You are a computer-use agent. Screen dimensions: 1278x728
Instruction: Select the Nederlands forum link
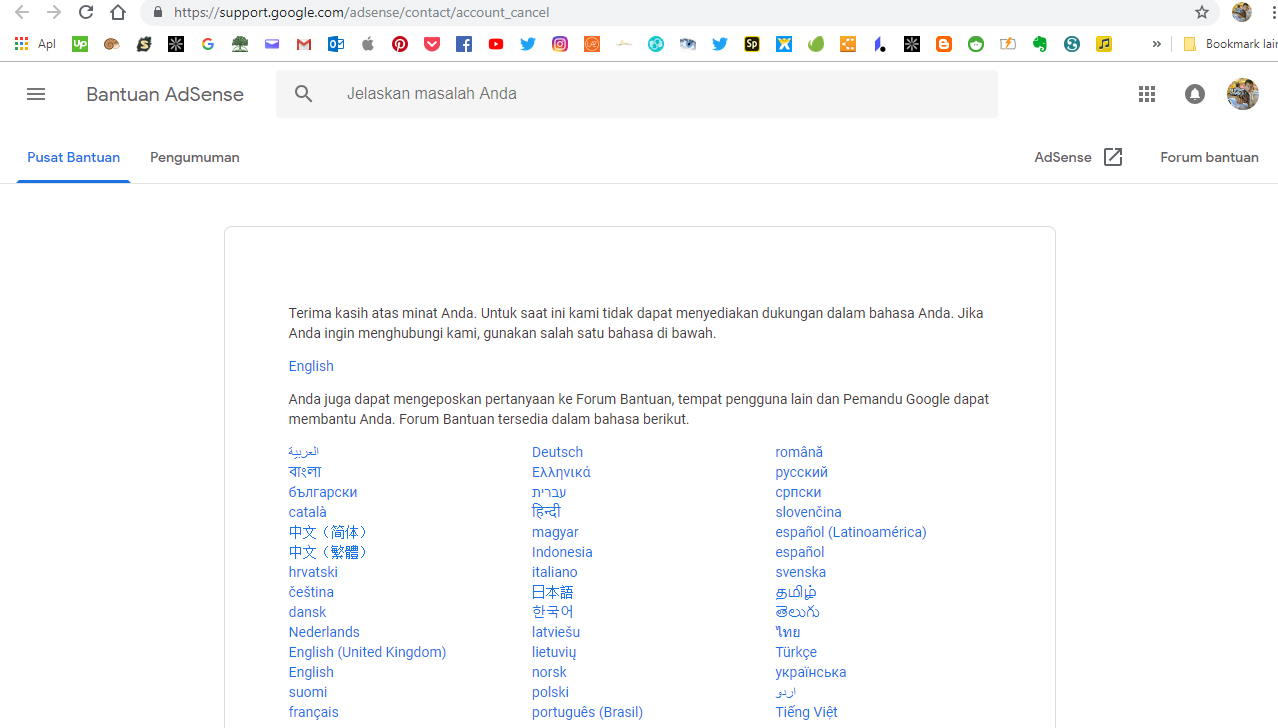tap(324, 632)
